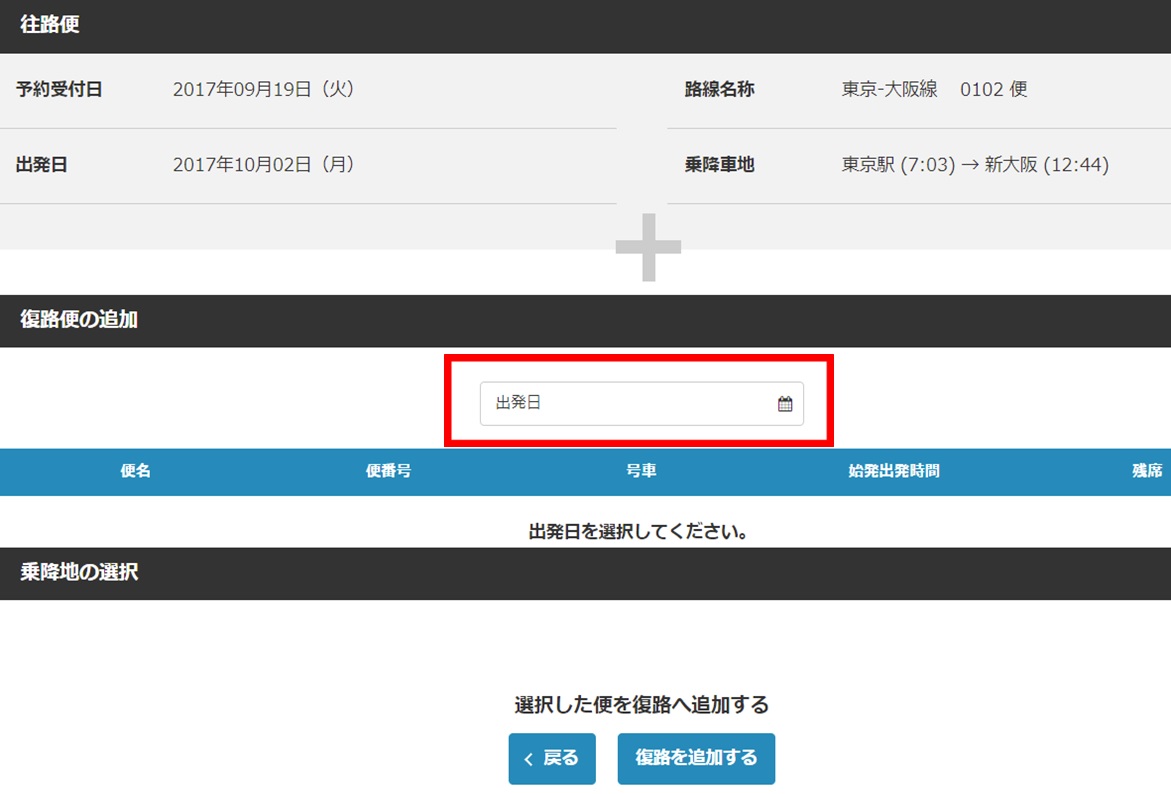Image resolution: width=1171 pixels, height=794 pixels.
Task: Click the large gray plus icon
Action: click(x=648, y=246)
